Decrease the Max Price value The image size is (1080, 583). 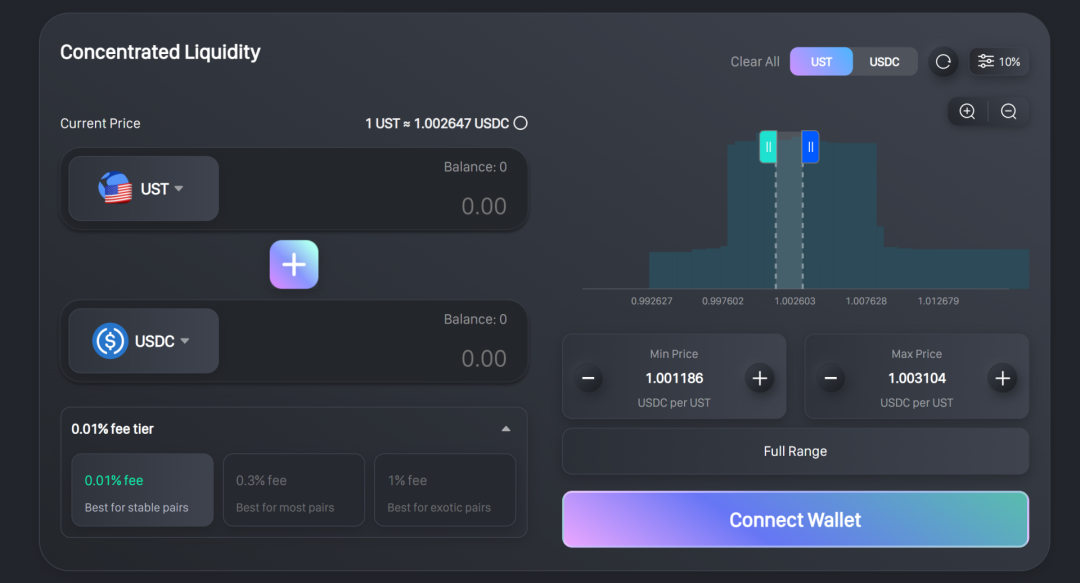[831, 378]
